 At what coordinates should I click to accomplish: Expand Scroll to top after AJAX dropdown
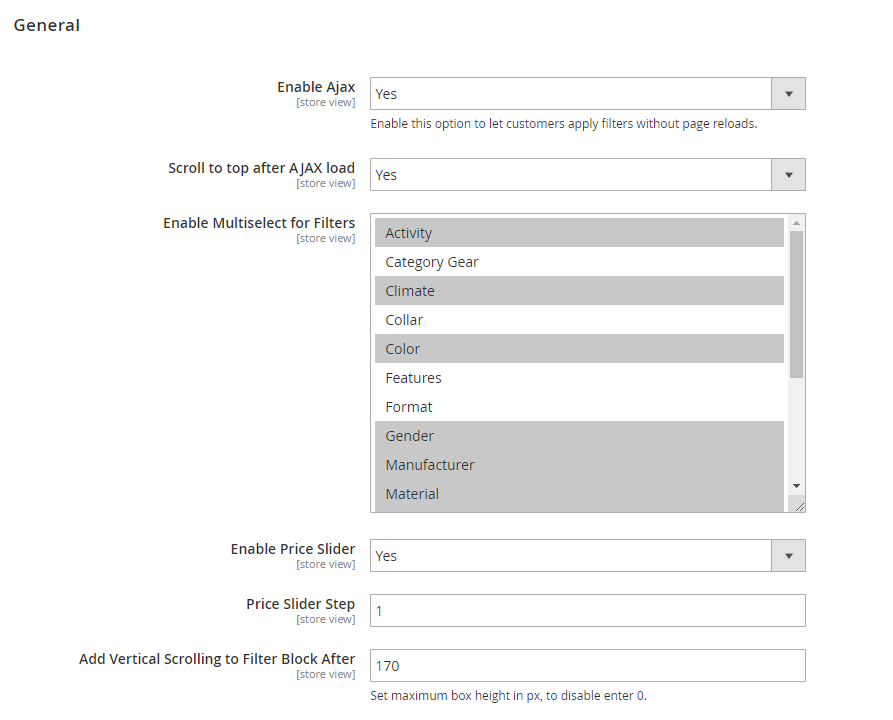pos(587,175)
